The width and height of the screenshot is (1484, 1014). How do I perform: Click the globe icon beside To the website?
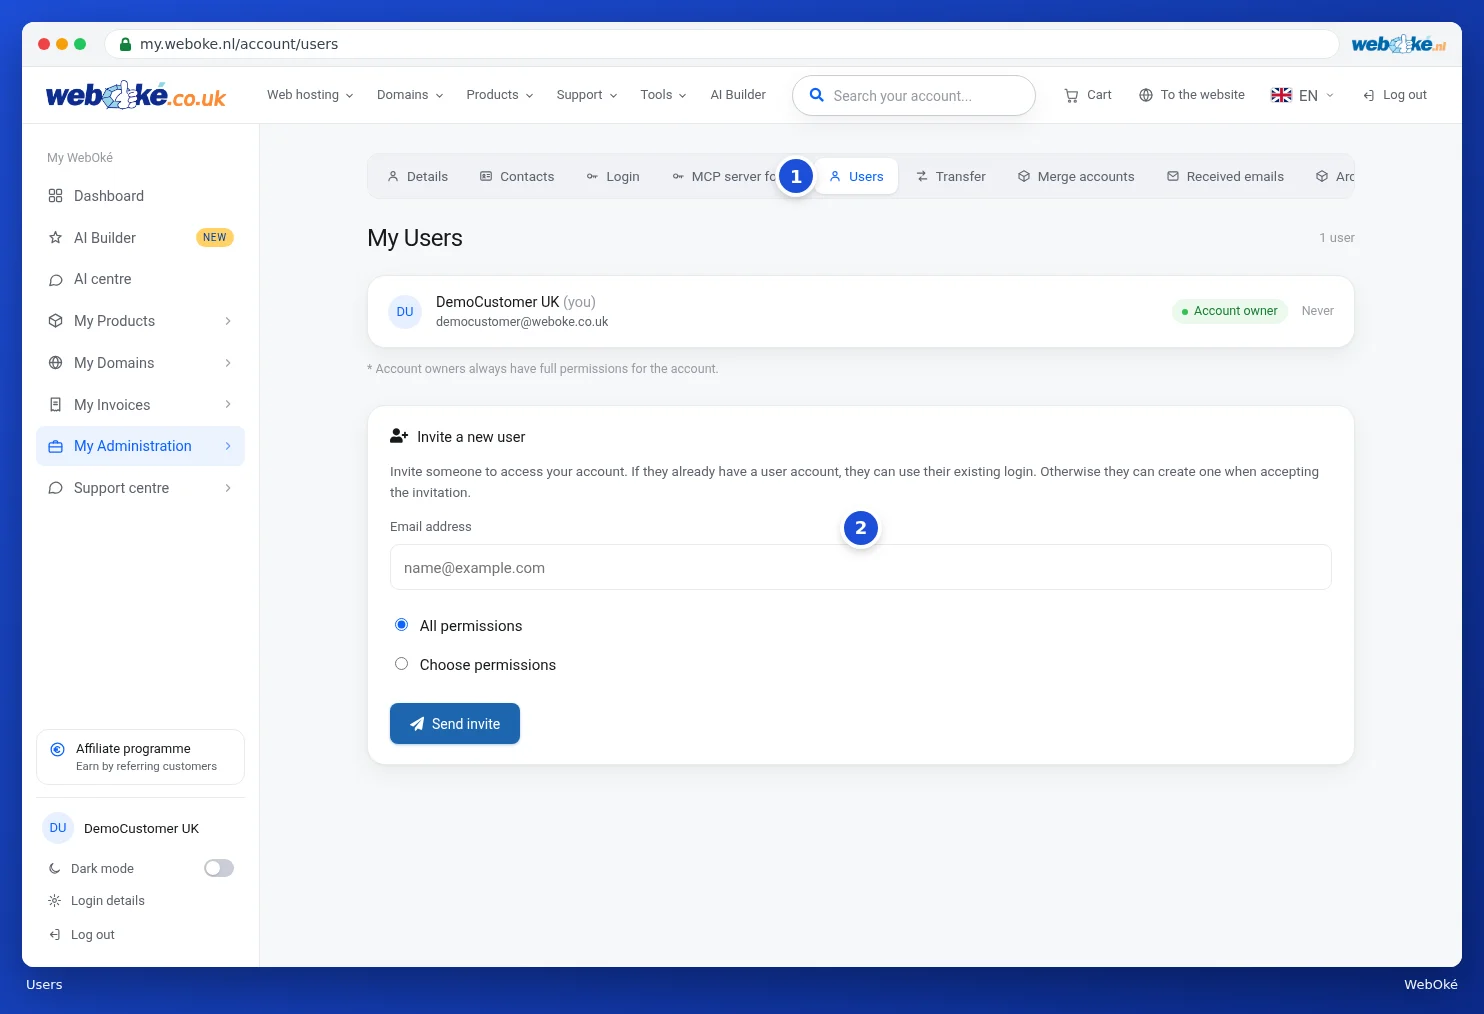point(1146,95)
